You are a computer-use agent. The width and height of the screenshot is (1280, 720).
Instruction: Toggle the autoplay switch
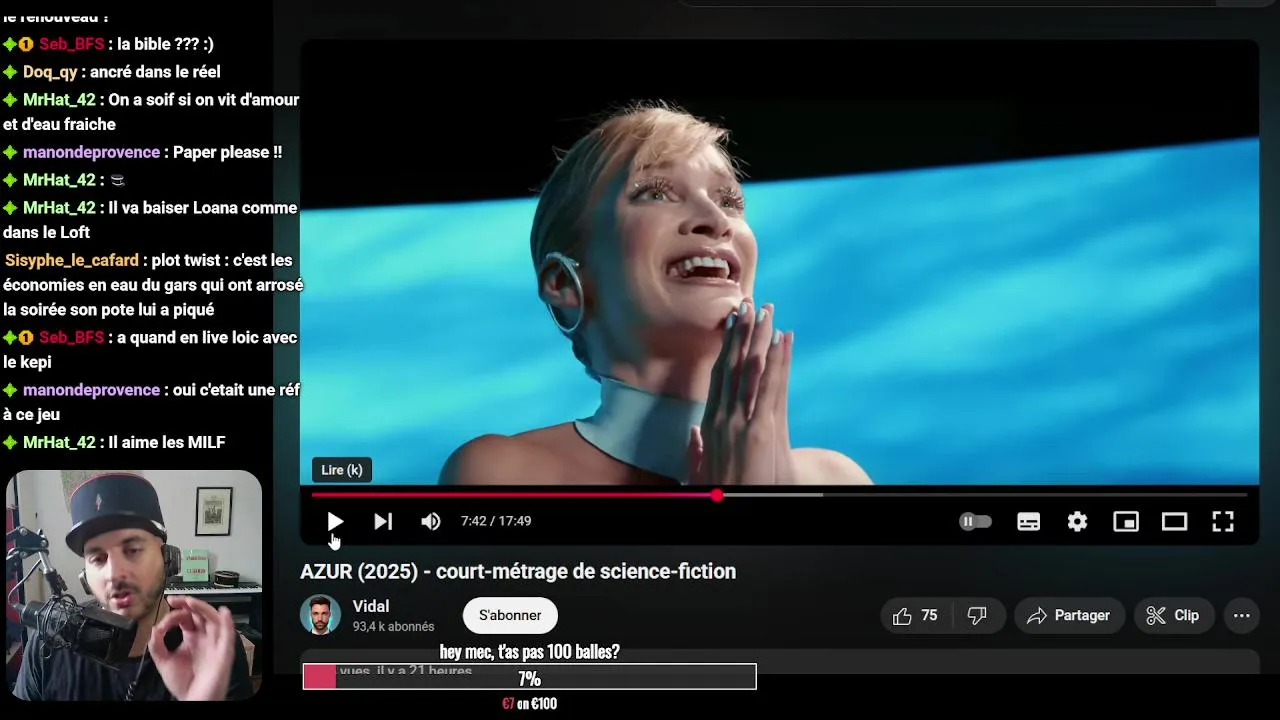click(975, 521)
